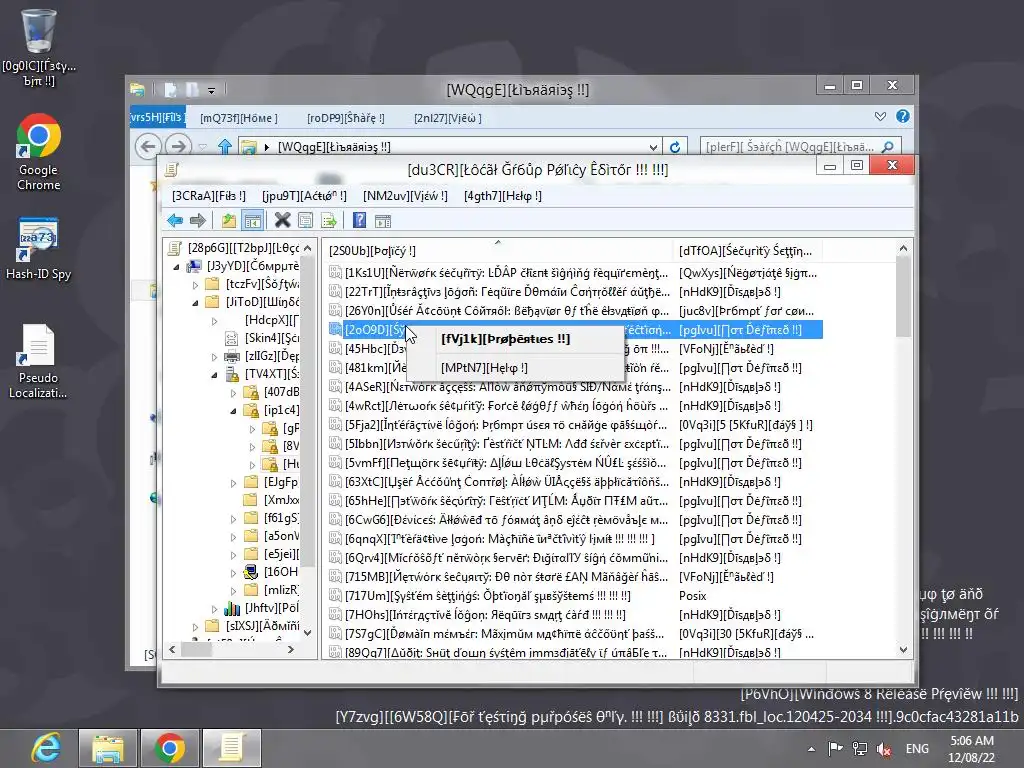
Task: Open the Properties sheet toolbar icon
Action: click(x=305, y=221)
